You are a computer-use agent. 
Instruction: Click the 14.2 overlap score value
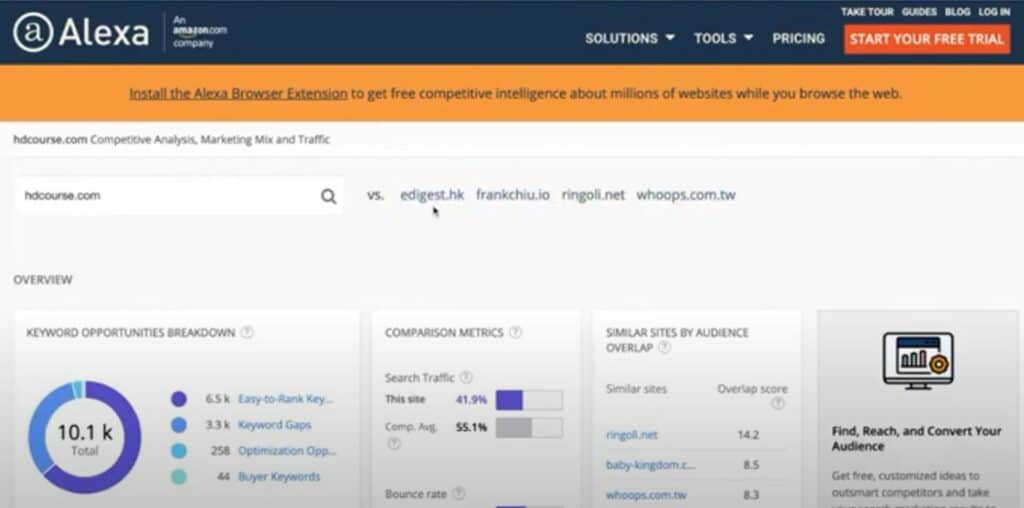tap(748, 435)
